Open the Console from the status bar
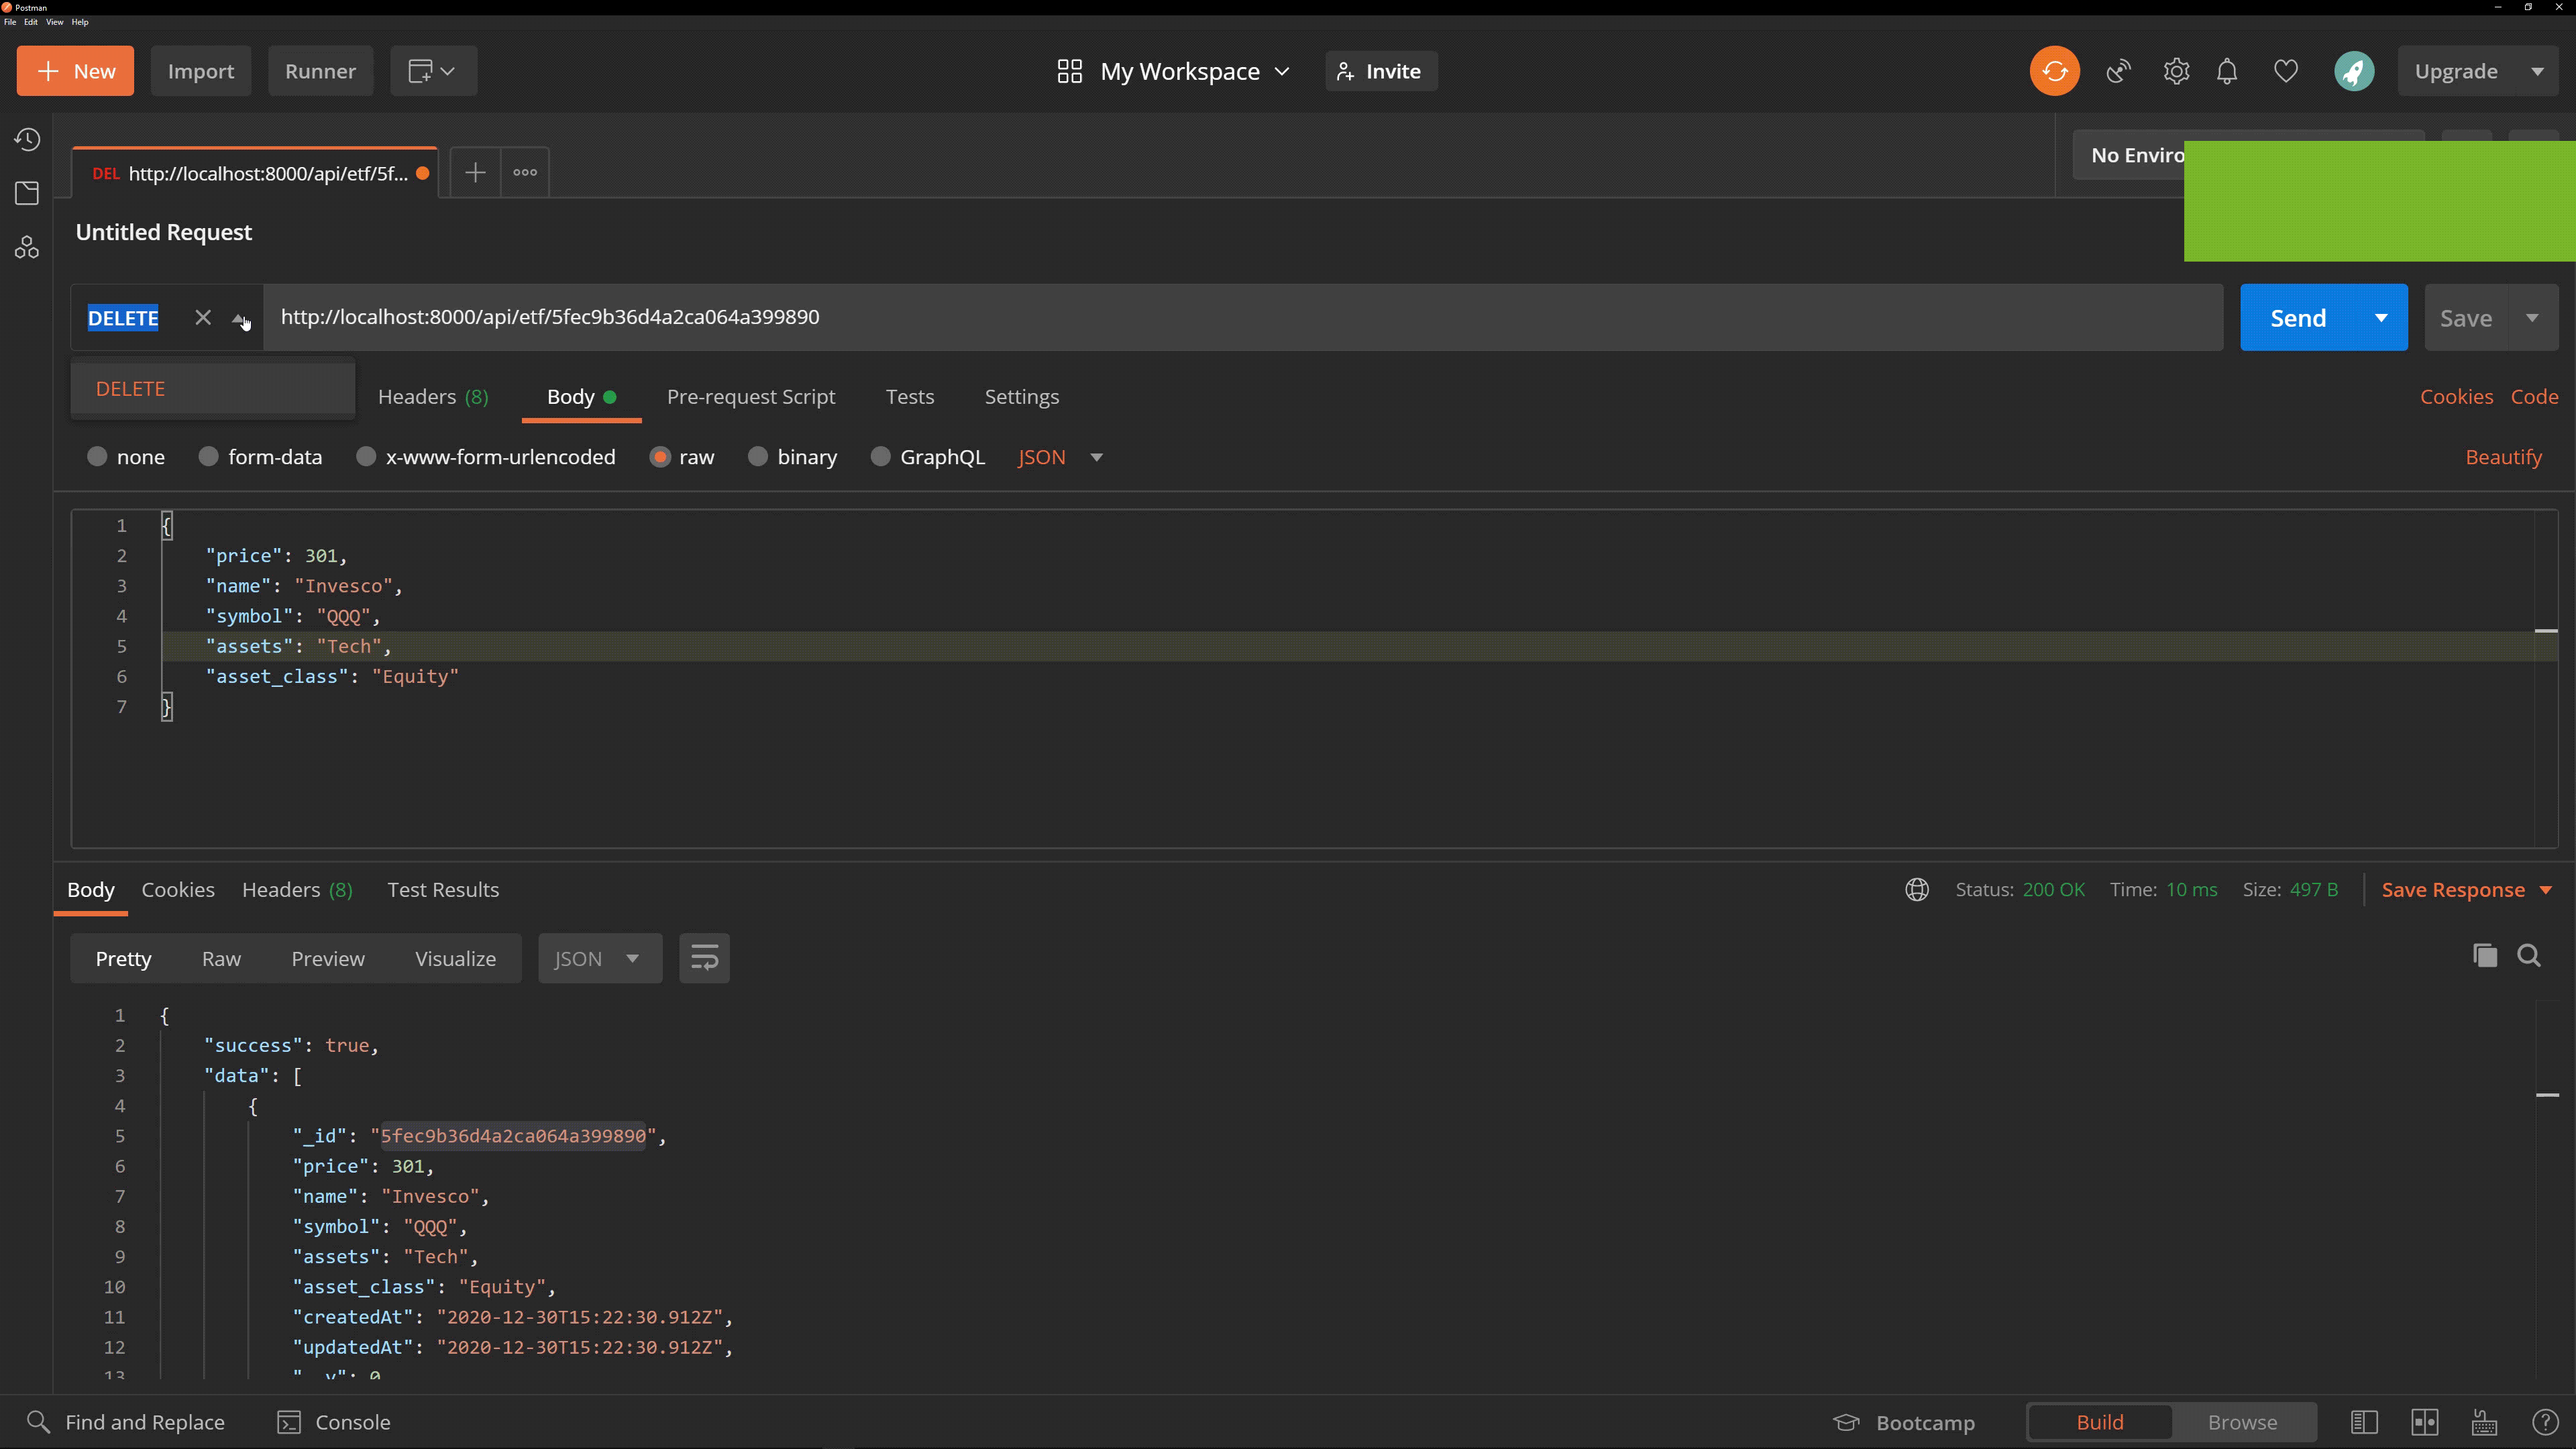The width and height of the screenshot is (2576, 1449). (x=334, y=1422)
